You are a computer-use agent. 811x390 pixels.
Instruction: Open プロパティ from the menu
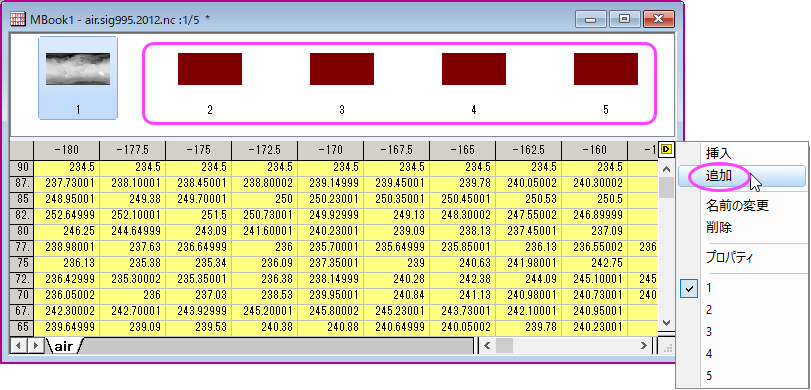[741, 258]
